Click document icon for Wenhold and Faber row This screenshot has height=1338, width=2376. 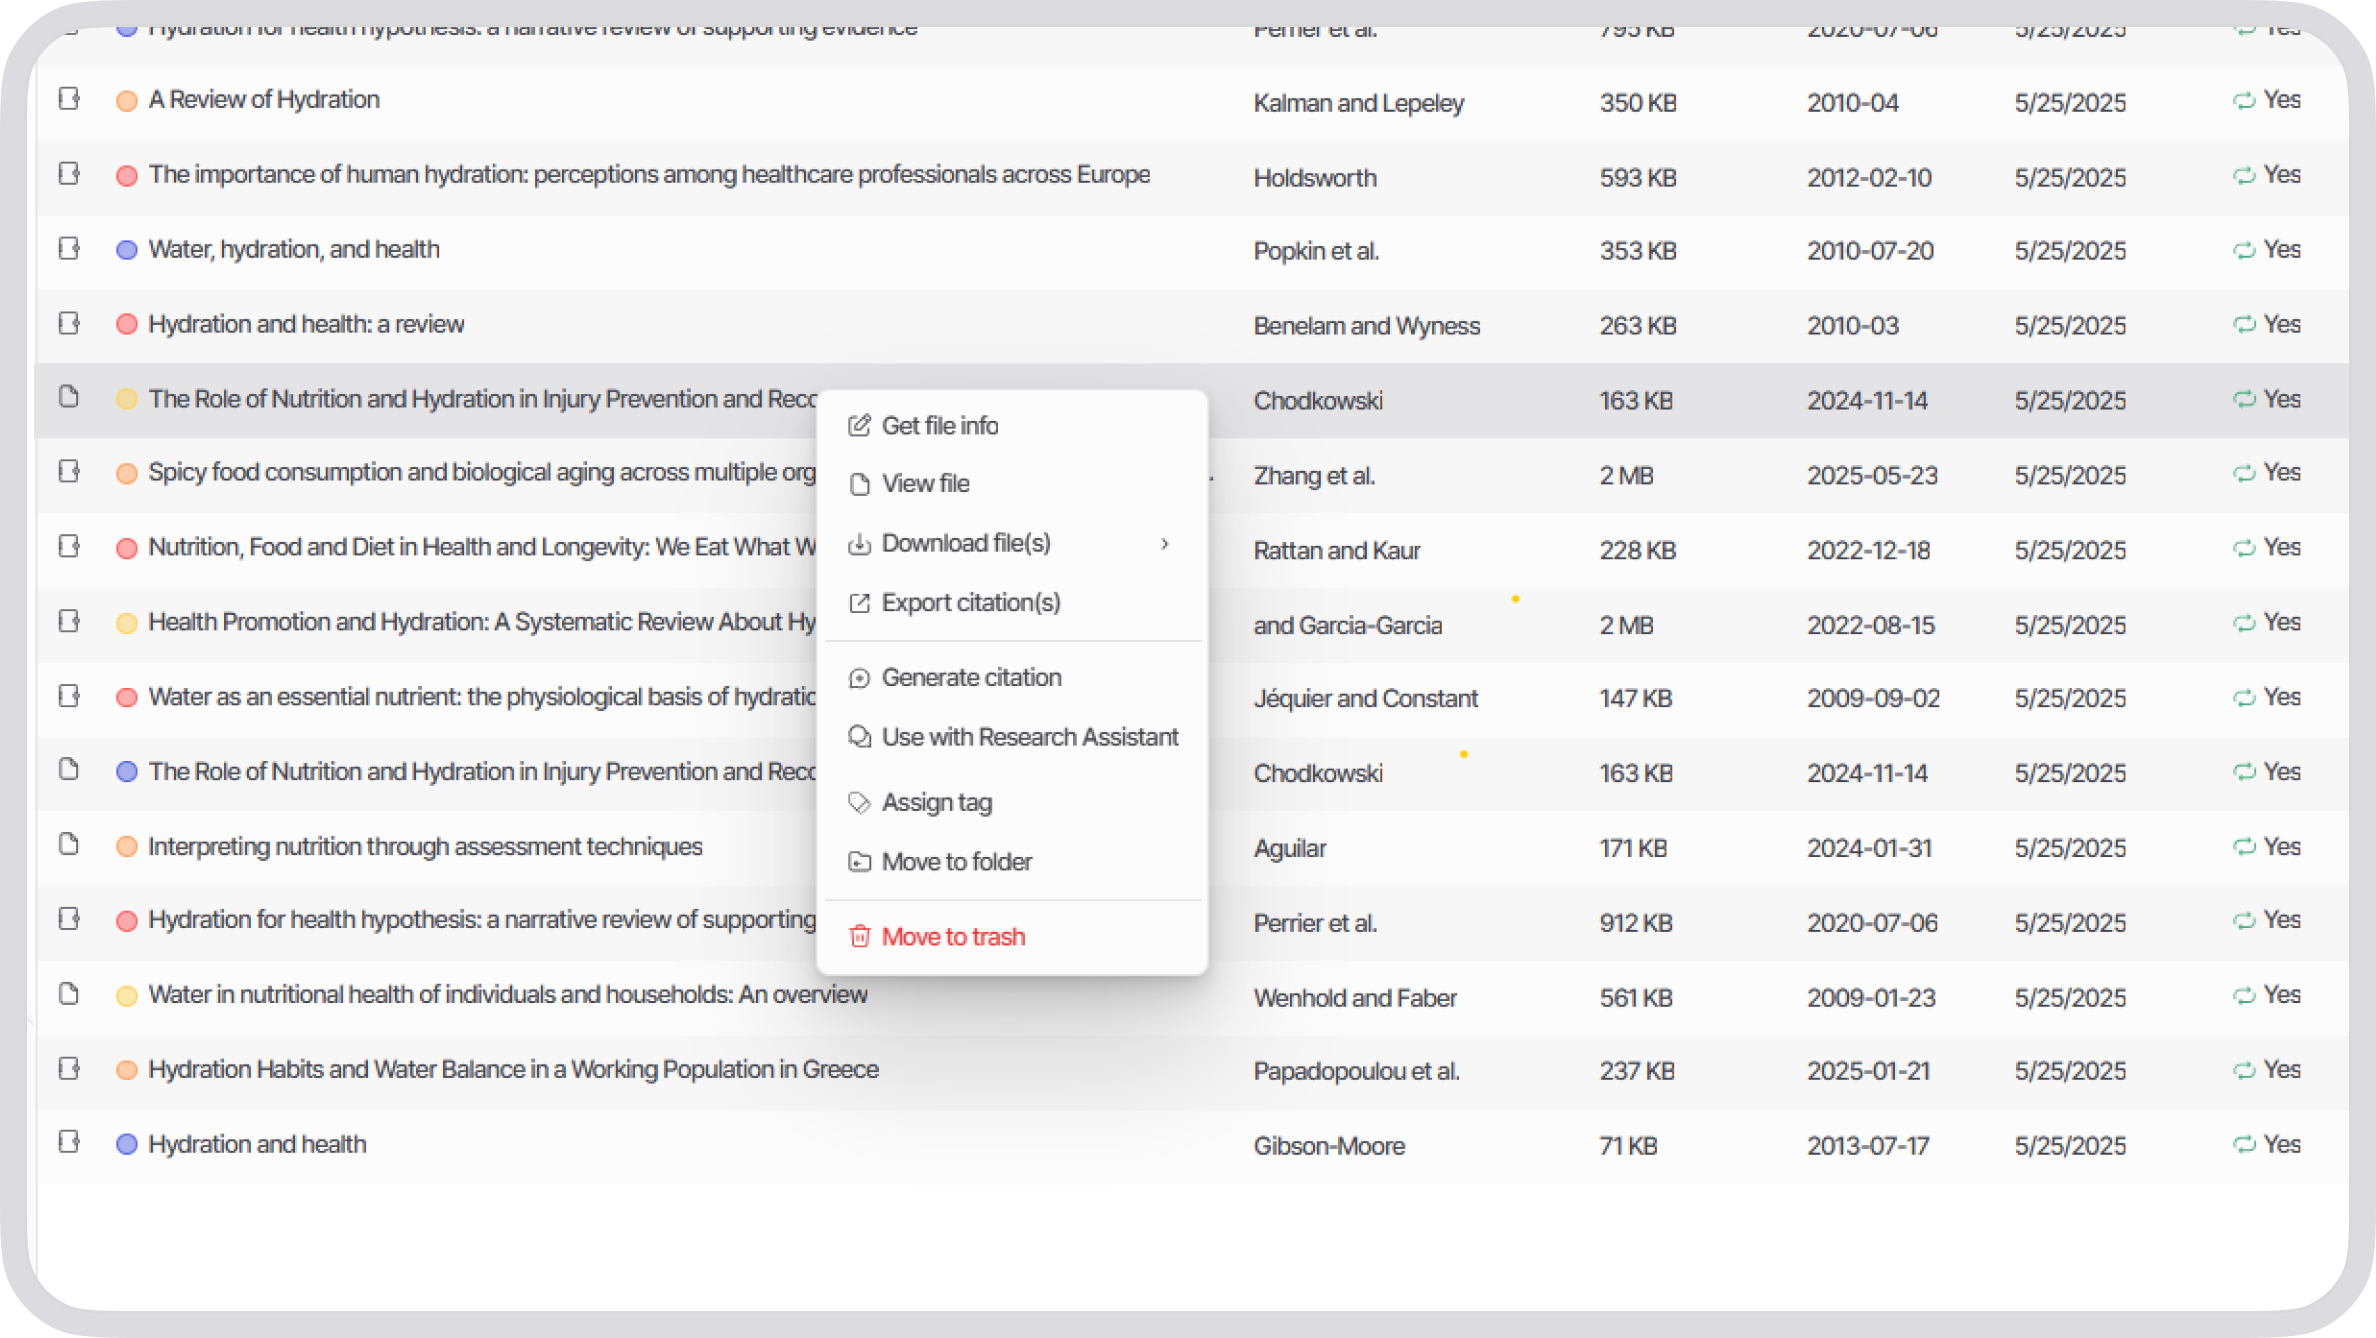tap(69, 994)
